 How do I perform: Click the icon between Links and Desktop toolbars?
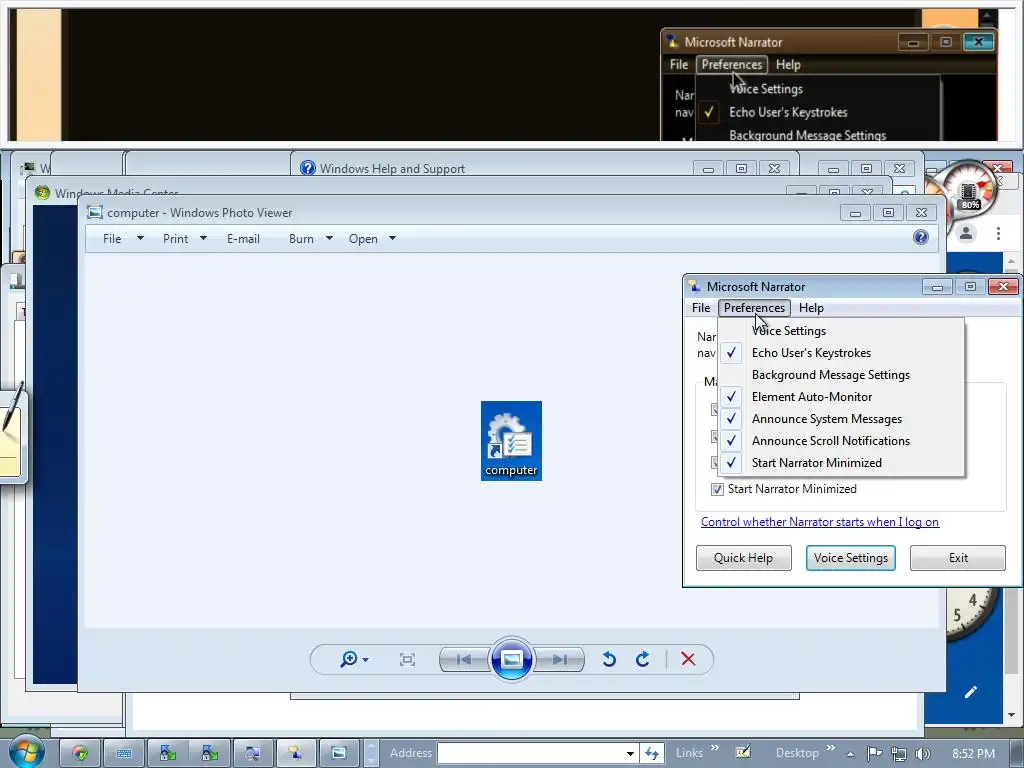coord(743,752)
